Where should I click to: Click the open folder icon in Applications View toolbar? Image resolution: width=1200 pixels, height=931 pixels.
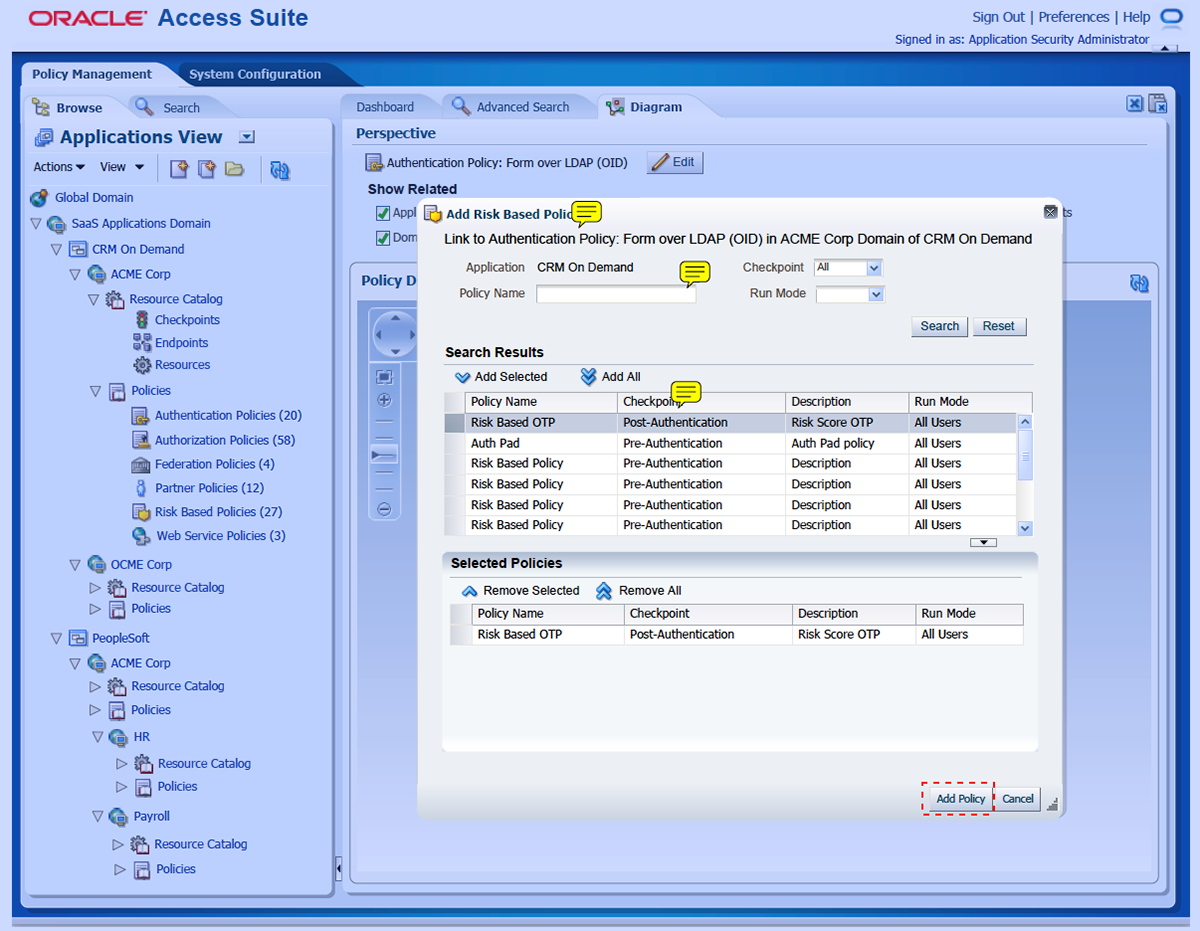[x=234, y=168]
